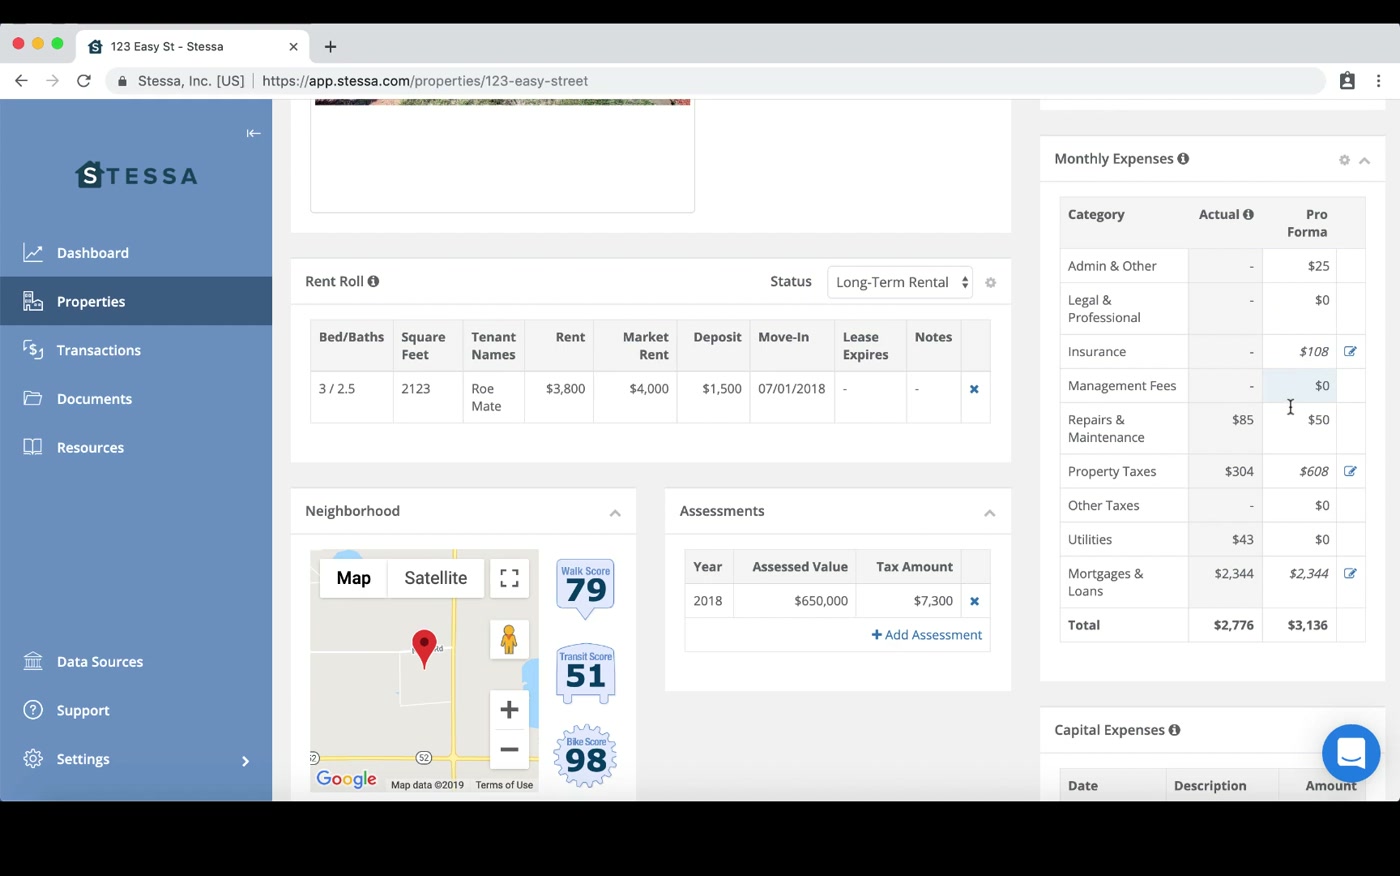
Task: Collapse the sidebar with the arrow icon
Action: (253, 133)
